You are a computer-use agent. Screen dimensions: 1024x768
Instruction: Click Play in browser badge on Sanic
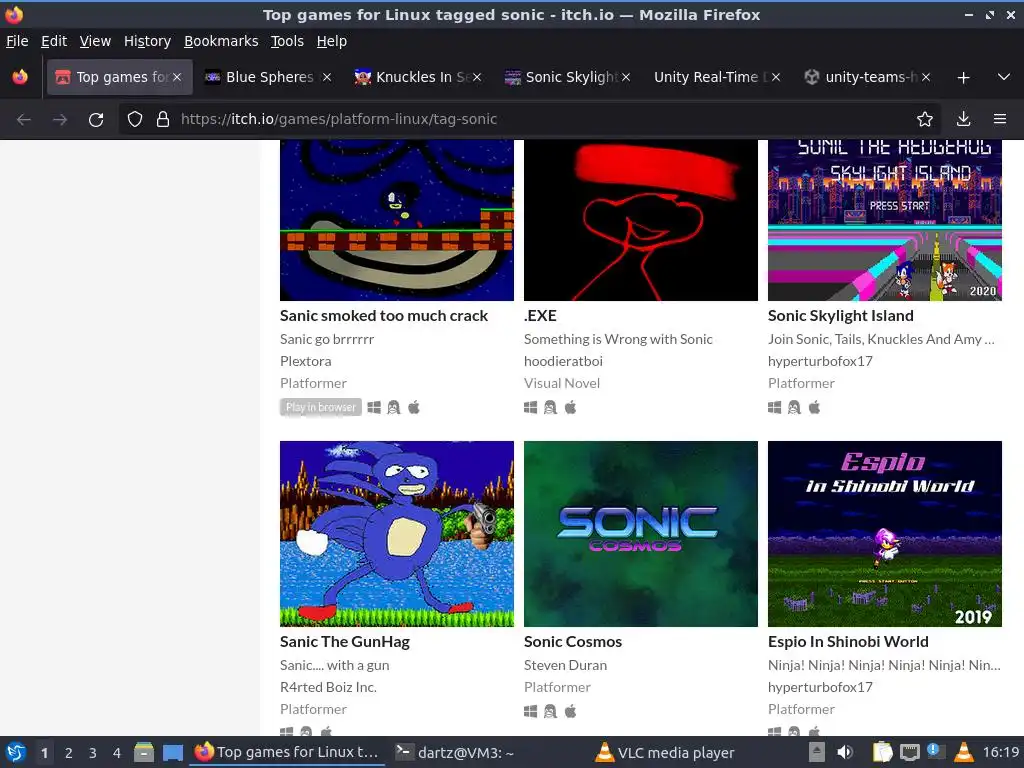321,408
